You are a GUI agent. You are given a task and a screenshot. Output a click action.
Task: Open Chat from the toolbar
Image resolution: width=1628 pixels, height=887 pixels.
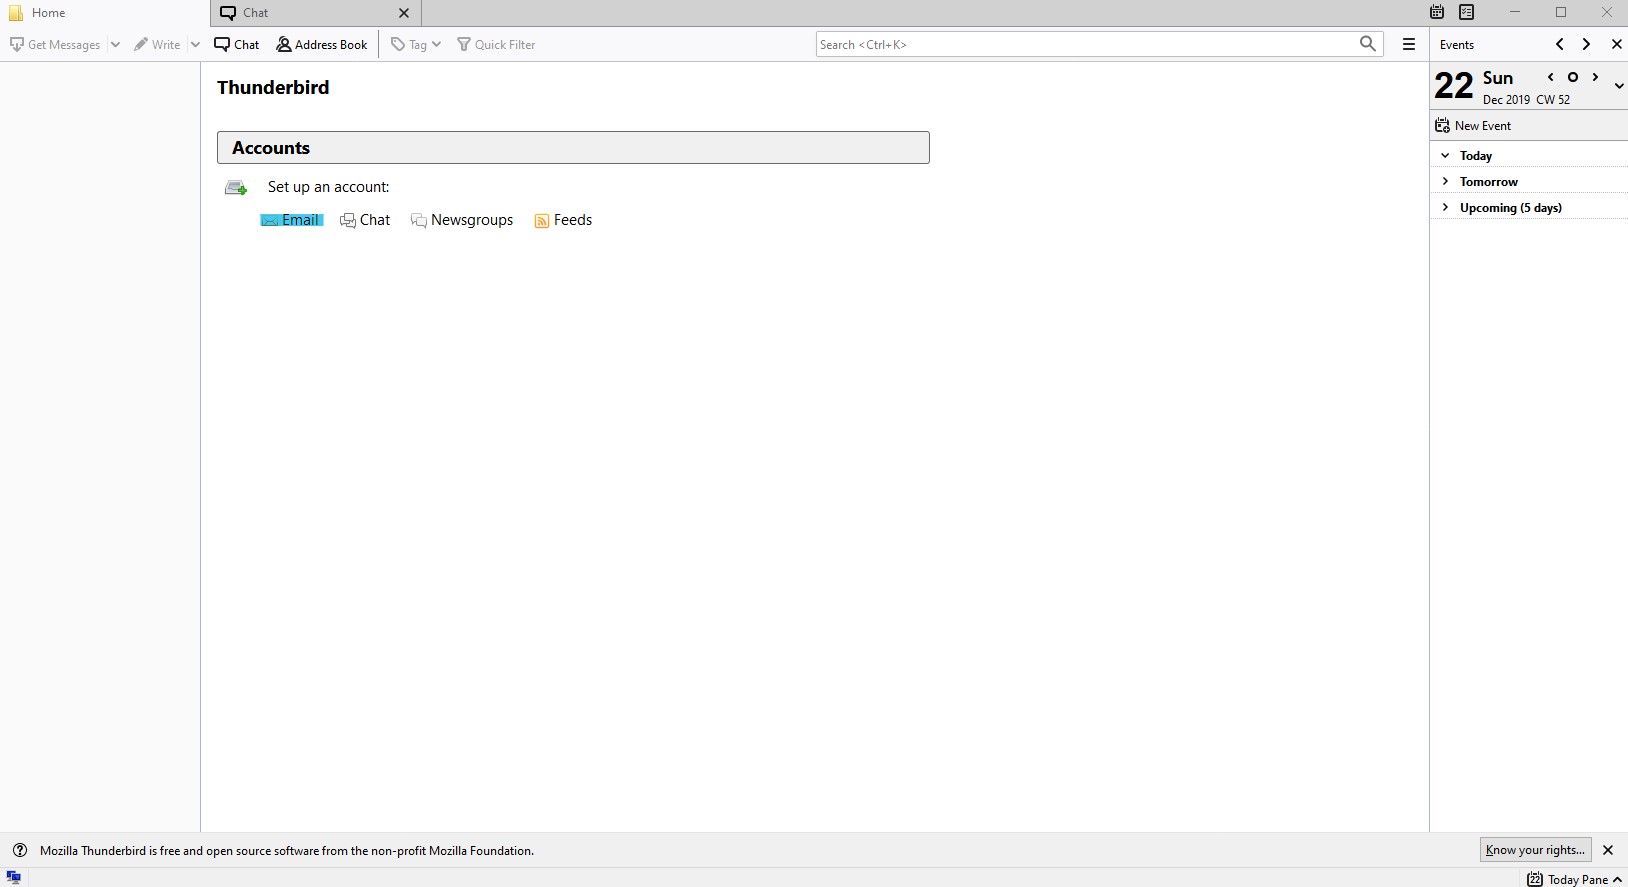click(x=237, y=44)
